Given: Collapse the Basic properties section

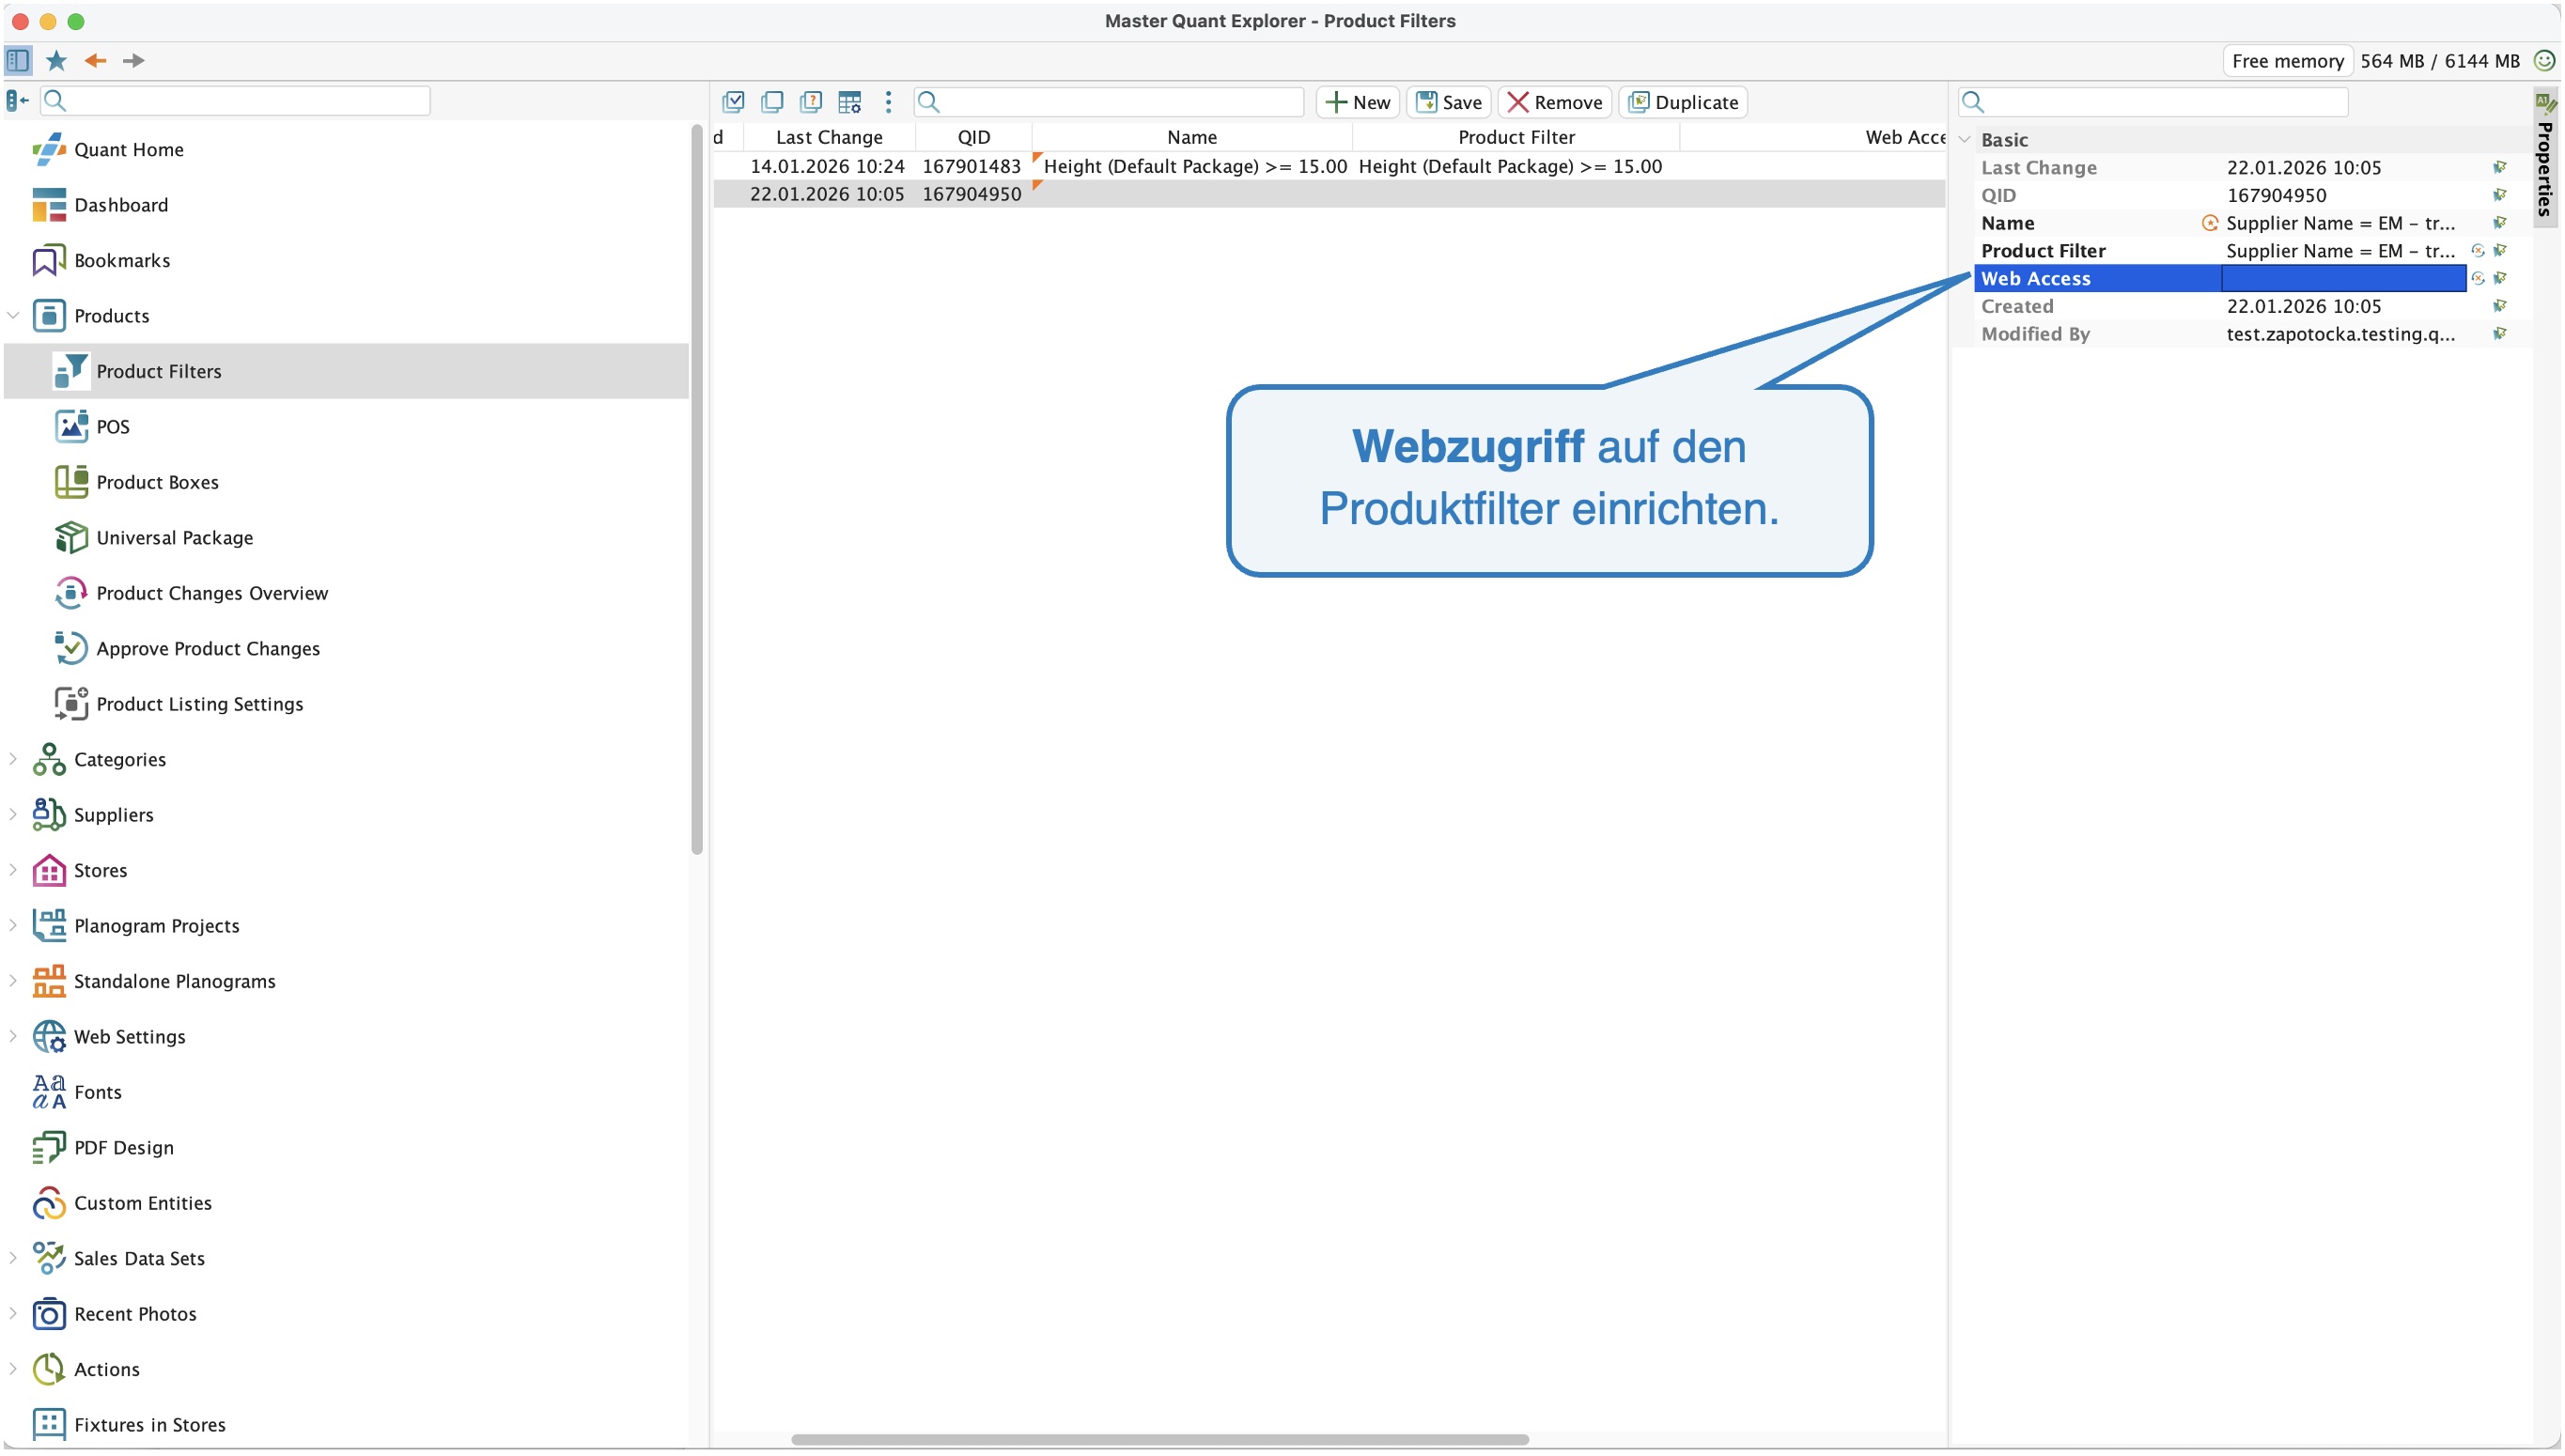Looking at the screenshot, I should point(1964,140).
